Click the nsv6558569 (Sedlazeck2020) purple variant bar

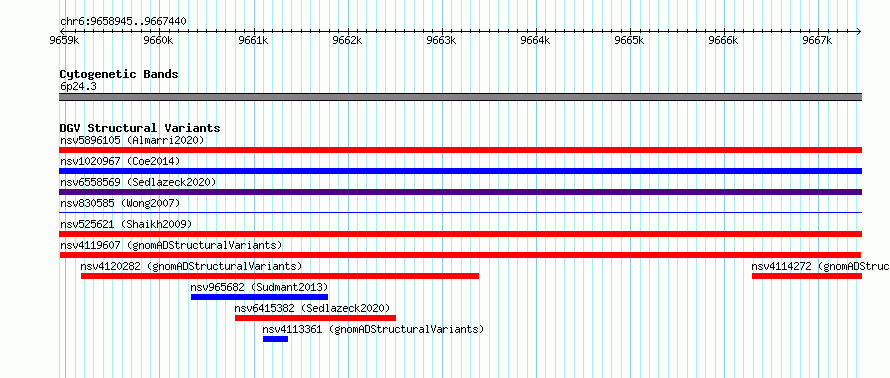click(460, 192)
